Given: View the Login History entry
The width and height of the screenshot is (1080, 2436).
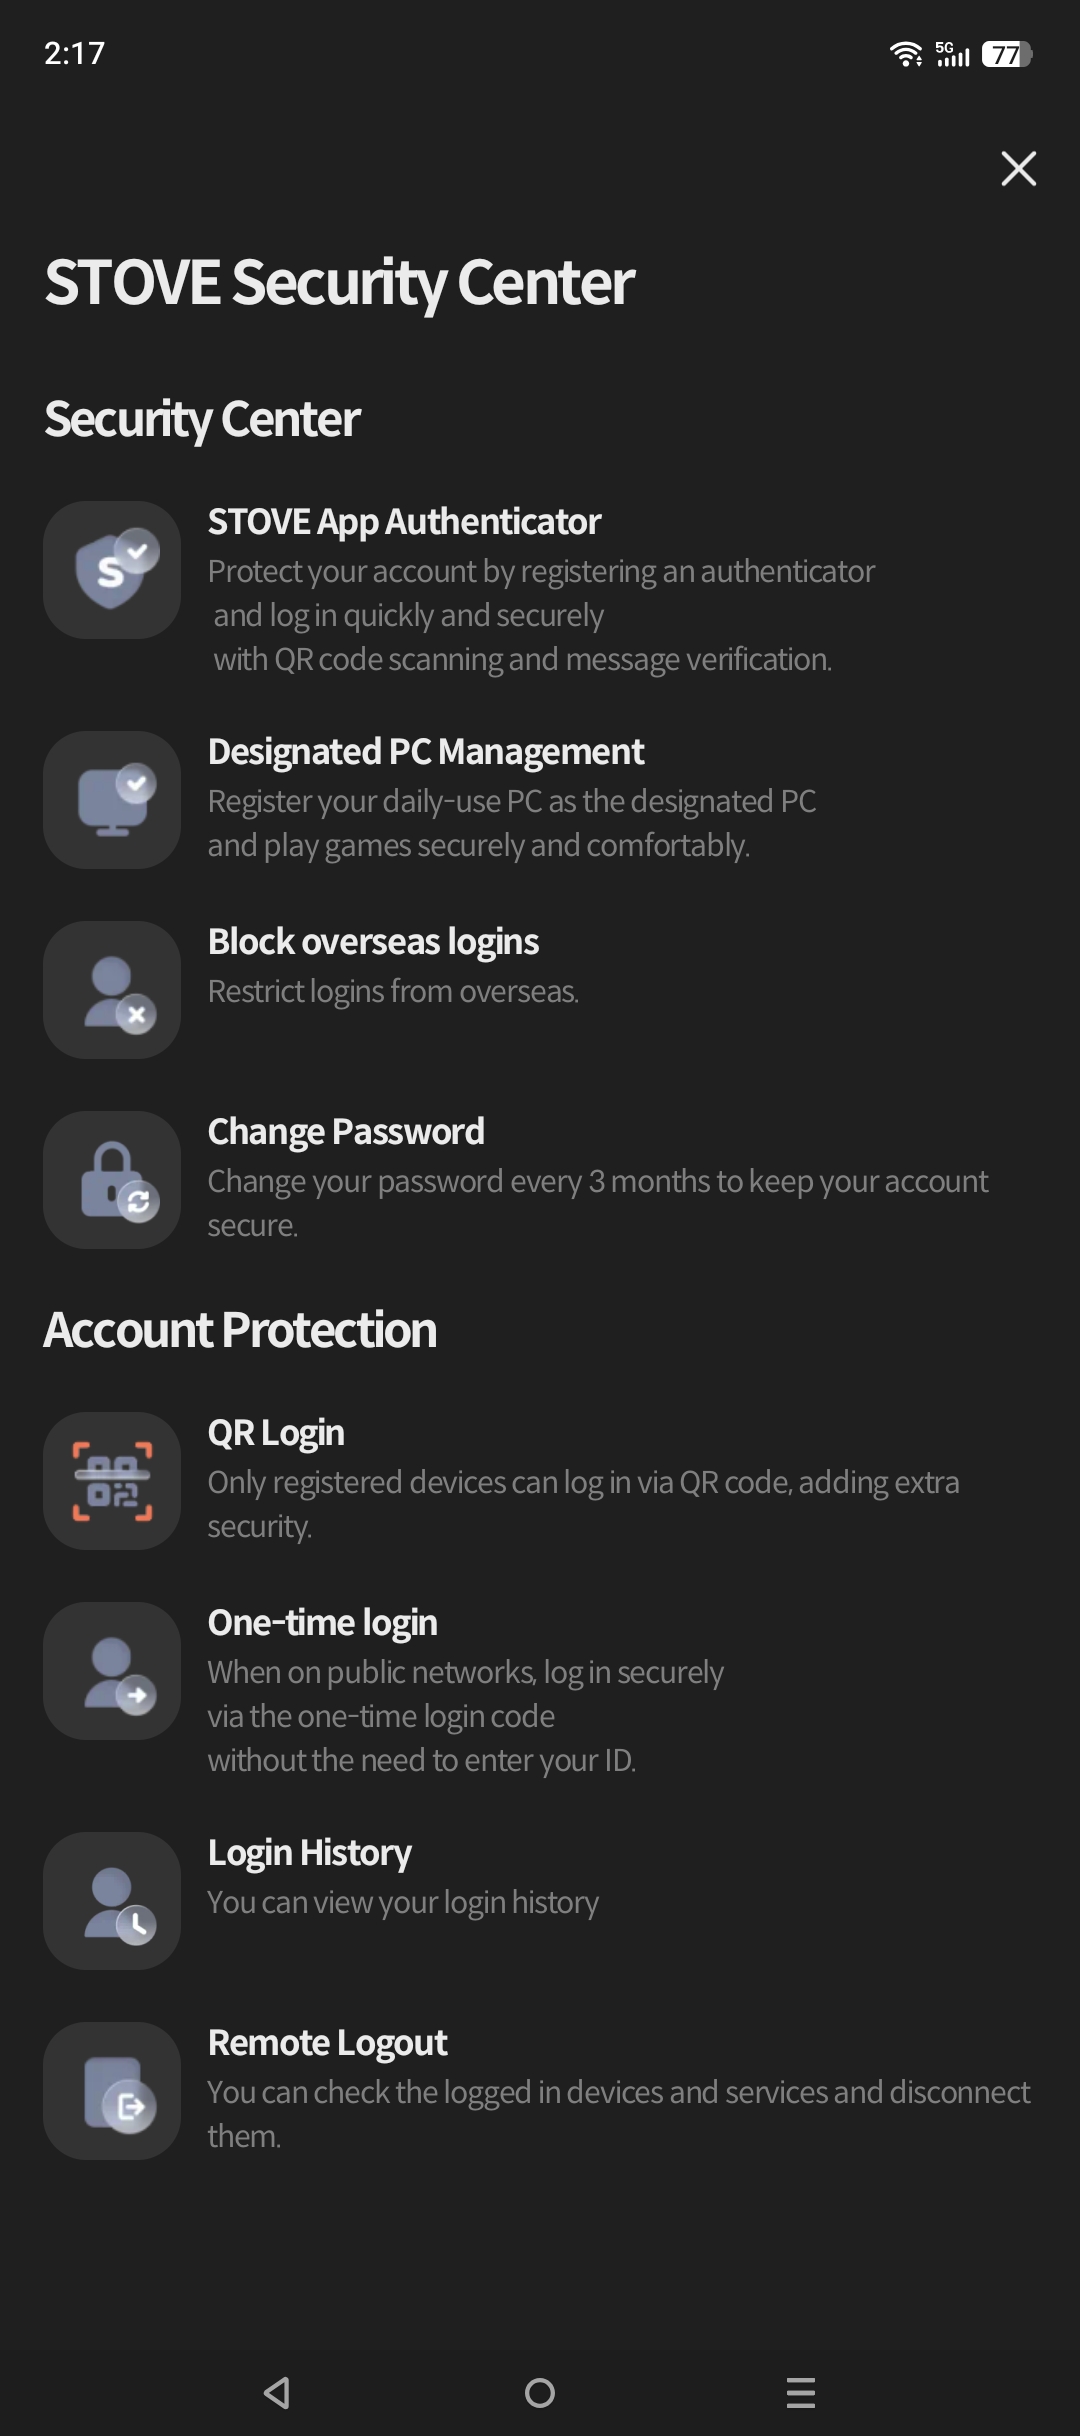Looking at the screenshot, I should [x=310, y=1853].
